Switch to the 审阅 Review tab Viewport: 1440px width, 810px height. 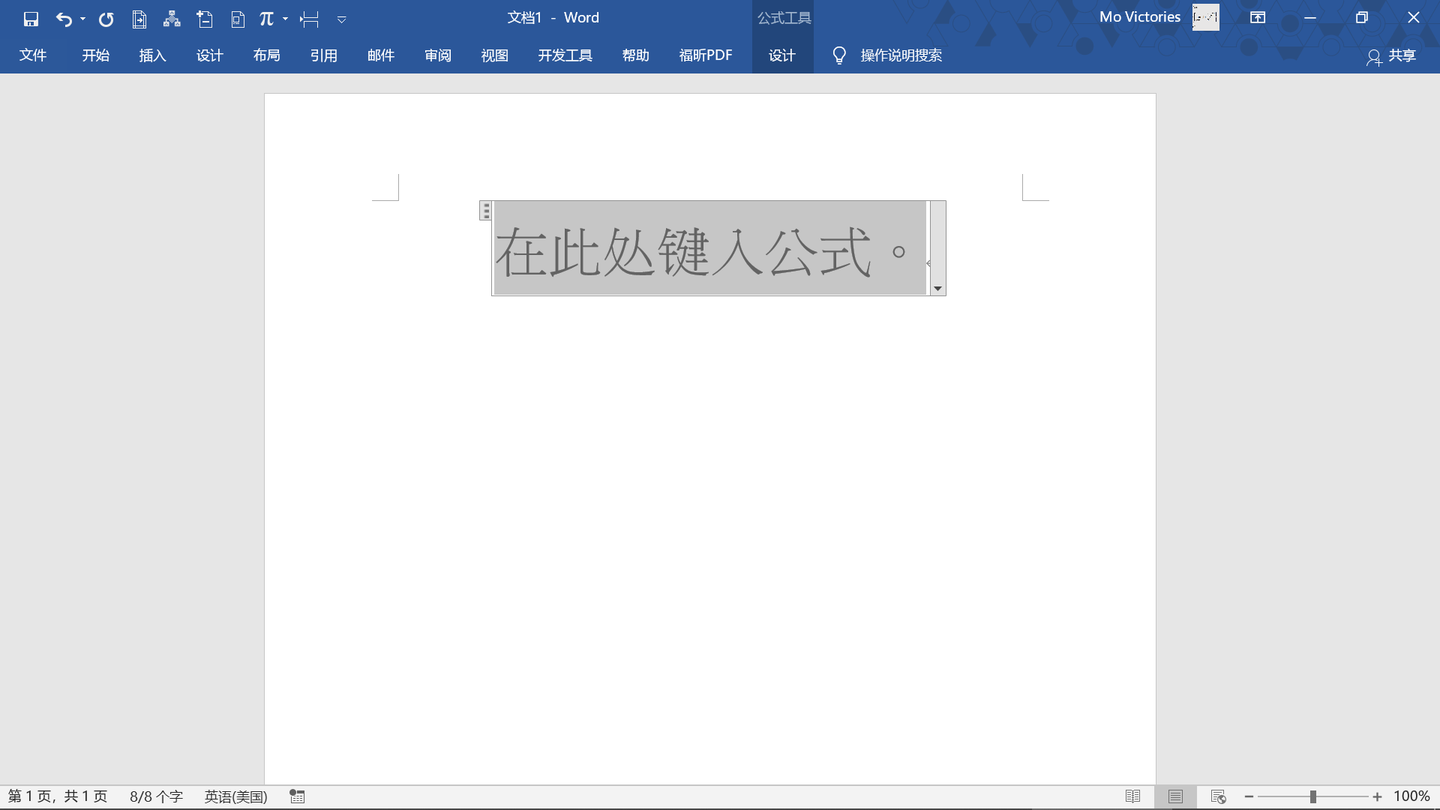[438, 55]
